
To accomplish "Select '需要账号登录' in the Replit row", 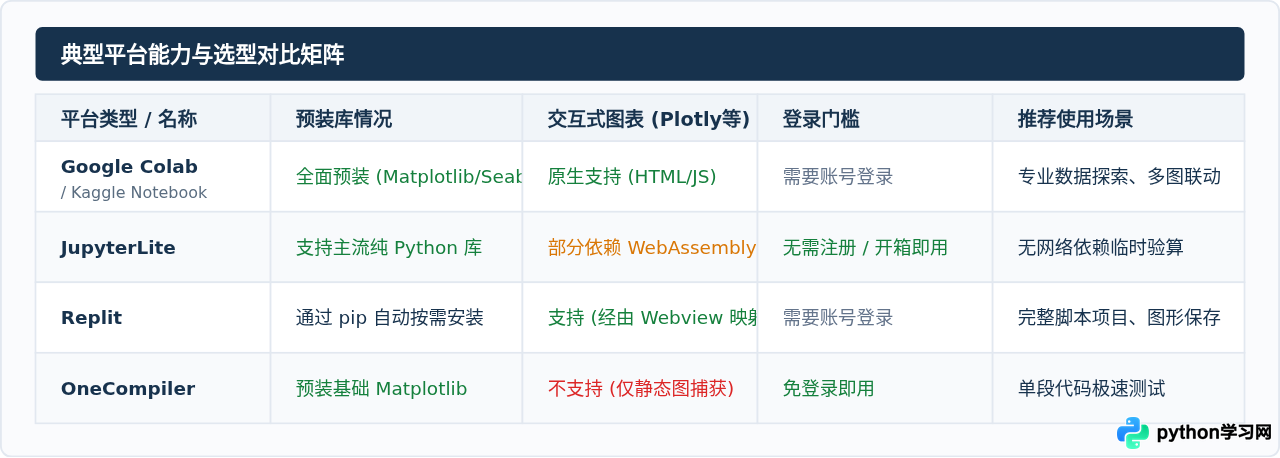I will [x=838, y=318].
